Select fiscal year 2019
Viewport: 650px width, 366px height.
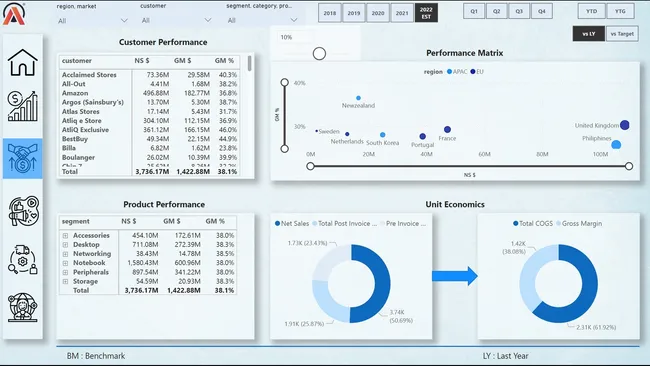tap(354, 13)
